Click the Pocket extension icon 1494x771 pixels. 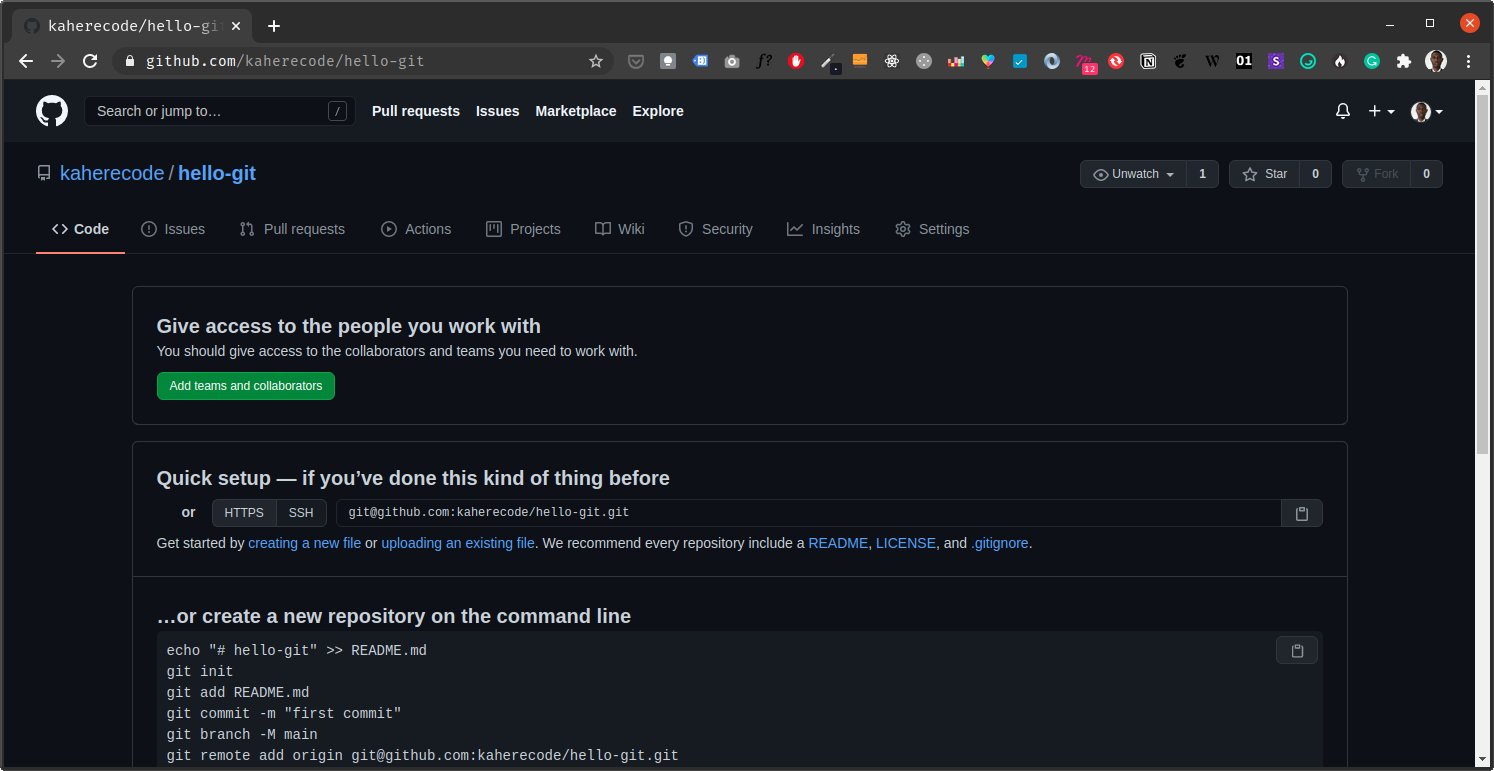click(x=635, y=61)
